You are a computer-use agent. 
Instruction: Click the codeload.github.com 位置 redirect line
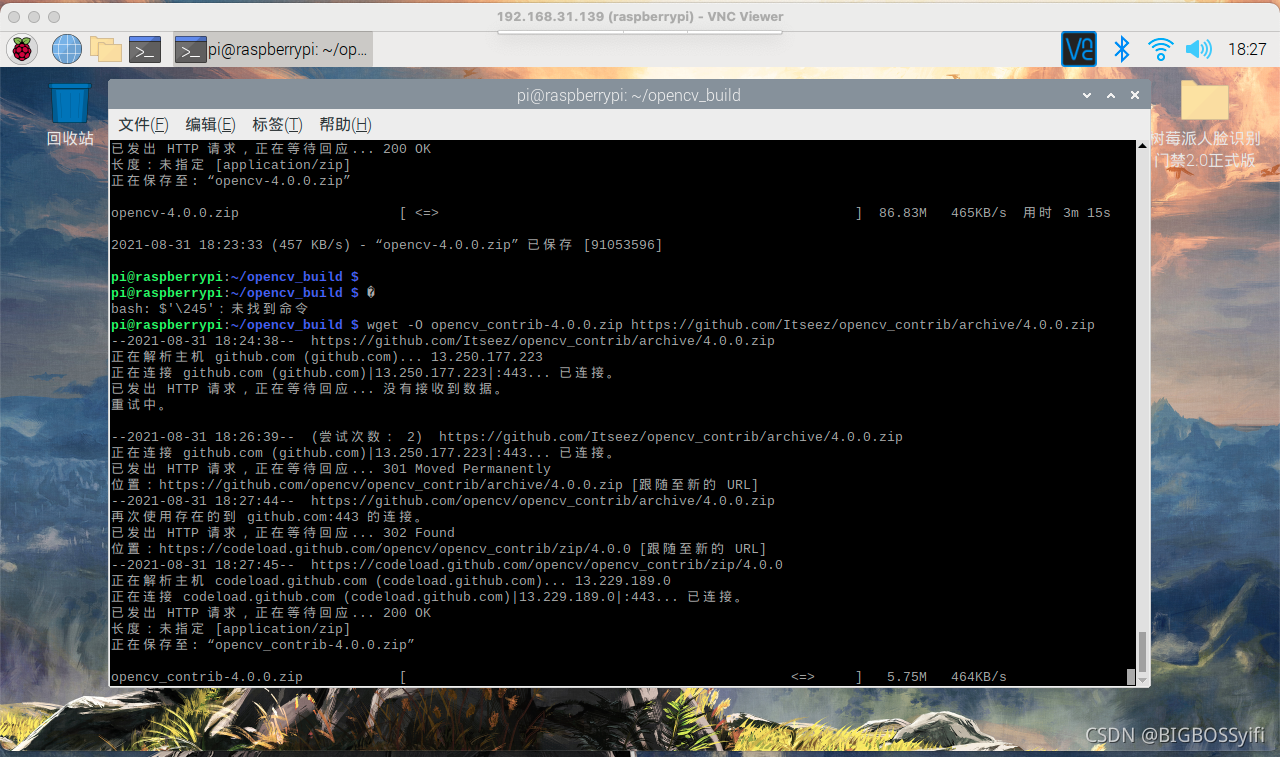tap(438, 549)
